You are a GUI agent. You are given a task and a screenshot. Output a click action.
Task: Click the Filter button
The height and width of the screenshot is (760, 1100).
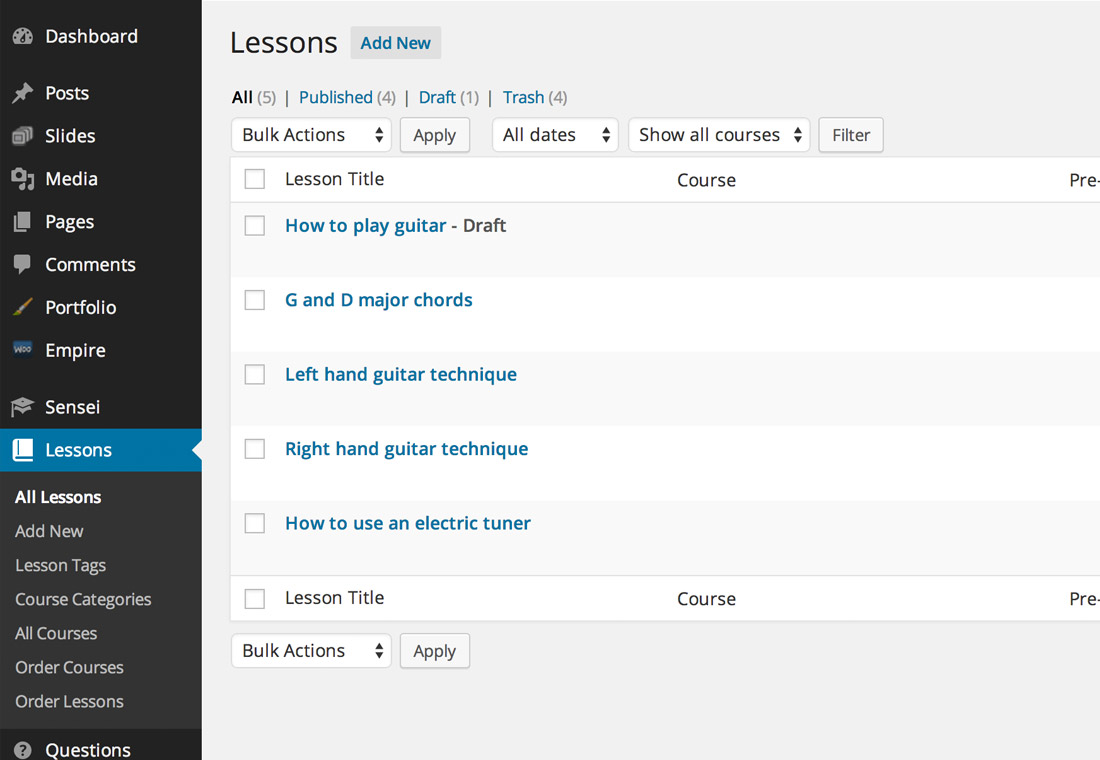click(x=851, y=135)
